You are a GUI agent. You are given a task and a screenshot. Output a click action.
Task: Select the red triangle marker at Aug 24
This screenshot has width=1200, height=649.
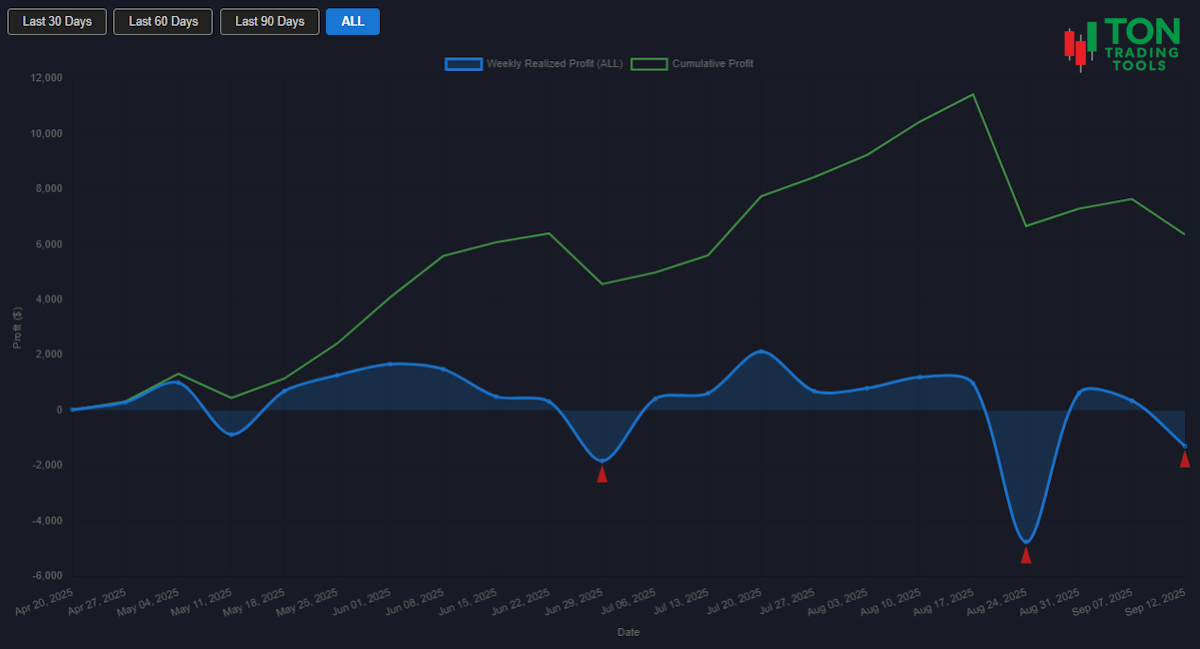click(1025, 555)
